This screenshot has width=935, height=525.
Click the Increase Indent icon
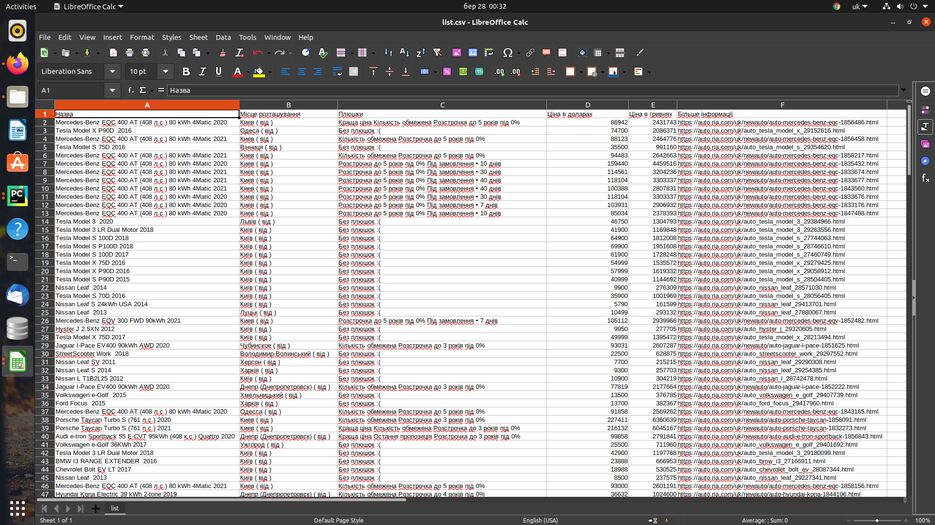tap(535, 72)
